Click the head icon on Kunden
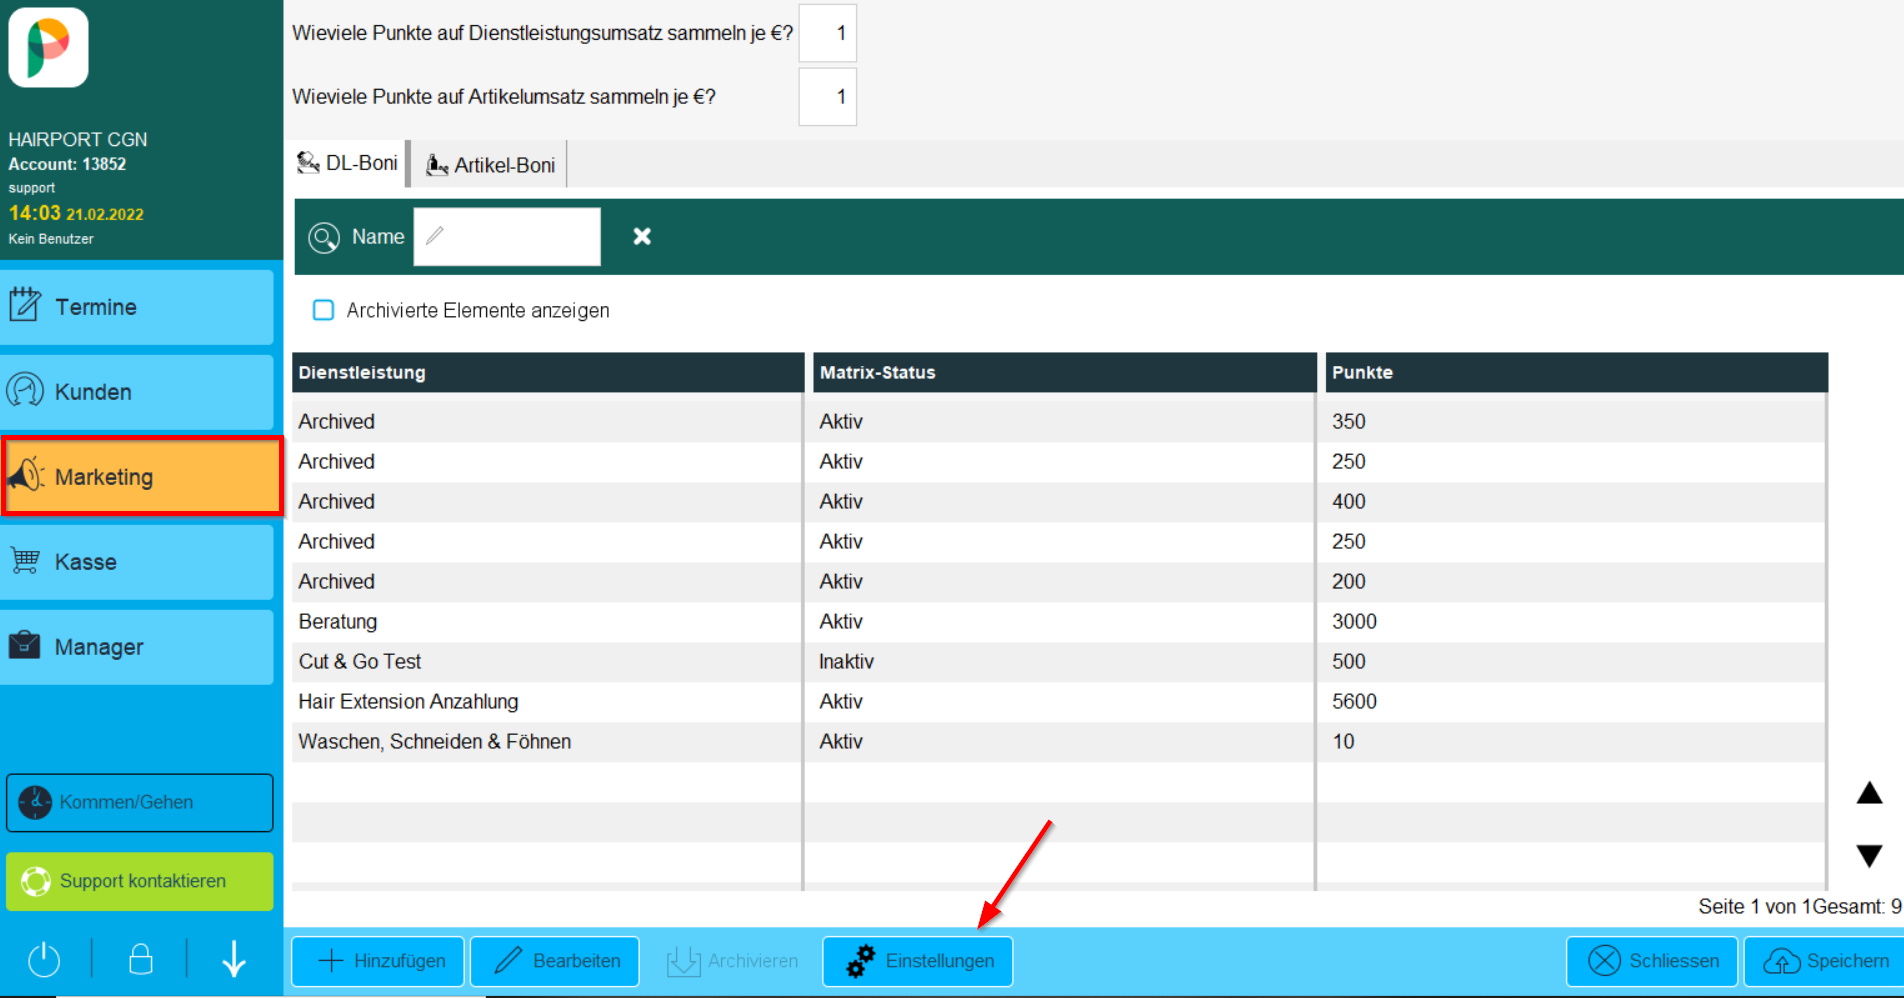 pyautogui.click(x=25, y=390)
